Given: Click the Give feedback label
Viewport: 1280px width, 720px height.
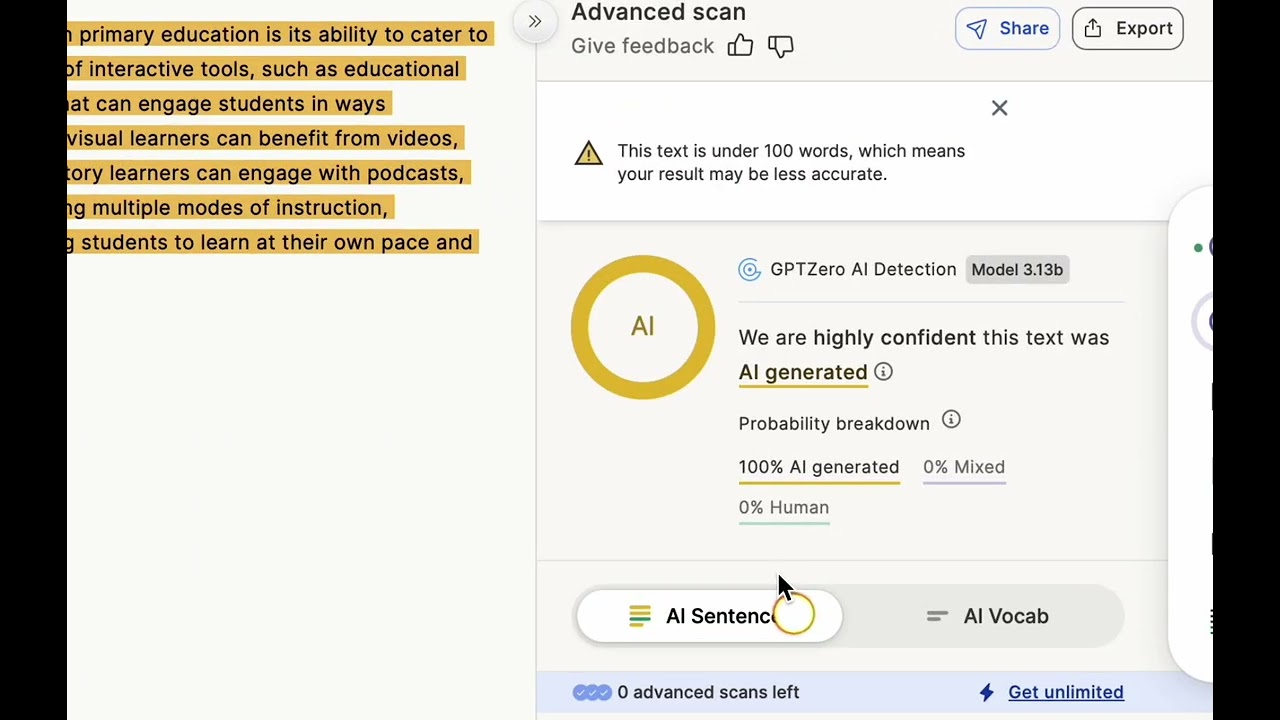Looking at the screenshot, I should point(642,46).
